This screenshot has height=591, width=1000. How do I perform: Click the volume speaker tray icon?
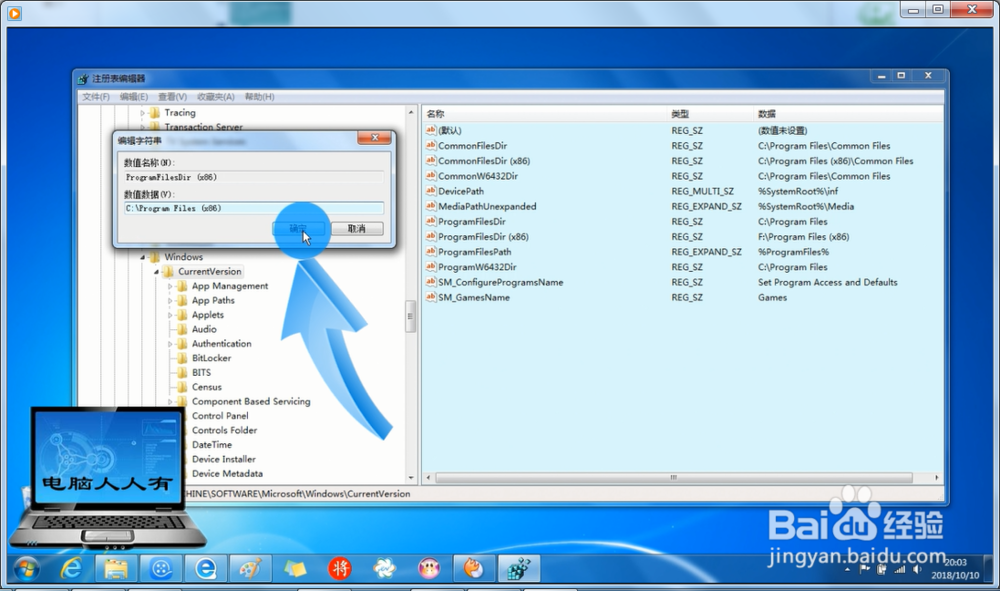917,569
